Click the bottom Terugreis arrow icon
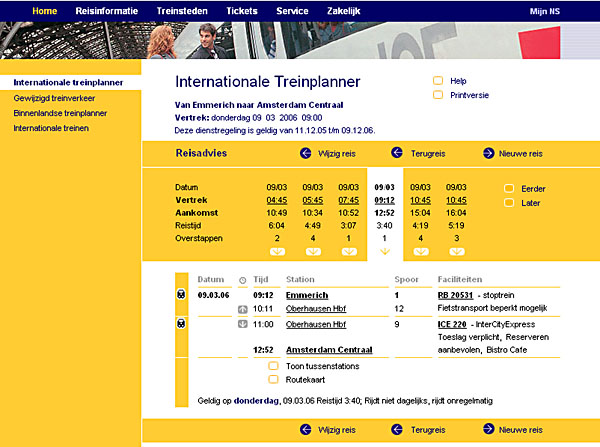600x447 pixels. pos(396,429)
